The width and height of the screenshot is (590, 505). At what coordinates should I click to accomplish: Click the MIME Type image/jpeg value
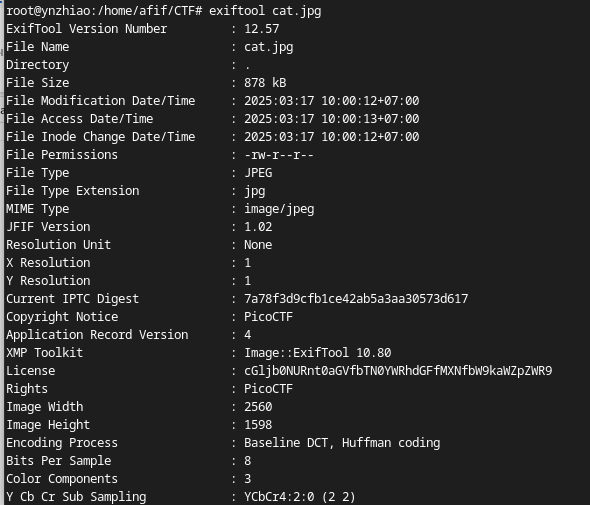[x=279, y=209]
